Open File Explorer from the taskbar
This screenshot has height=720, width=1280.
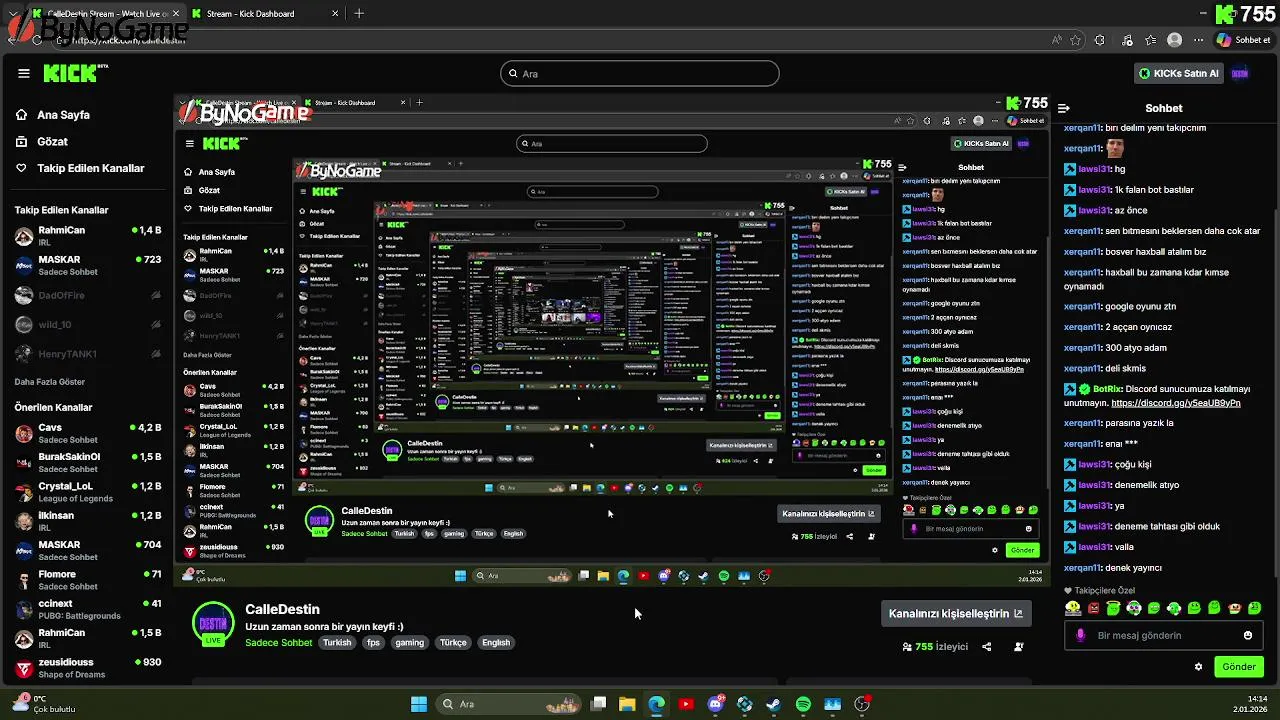pos(627,704)
